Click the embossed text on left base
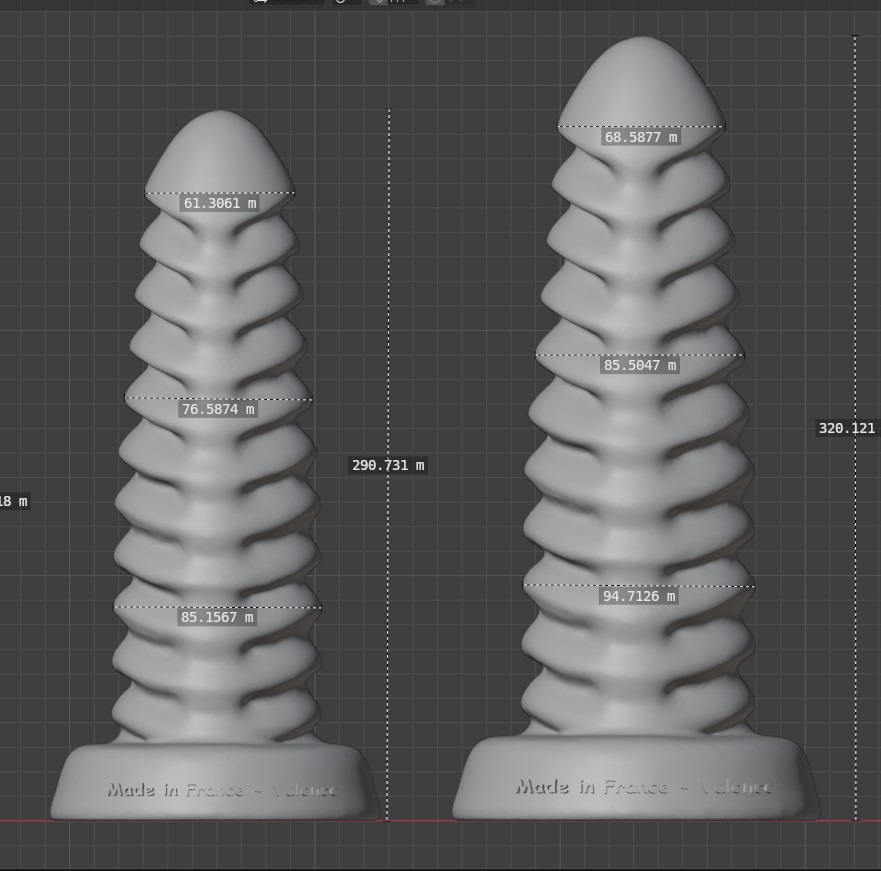This screenshot has width=881, height=871. pyautogui.click(x=222, y=790)
